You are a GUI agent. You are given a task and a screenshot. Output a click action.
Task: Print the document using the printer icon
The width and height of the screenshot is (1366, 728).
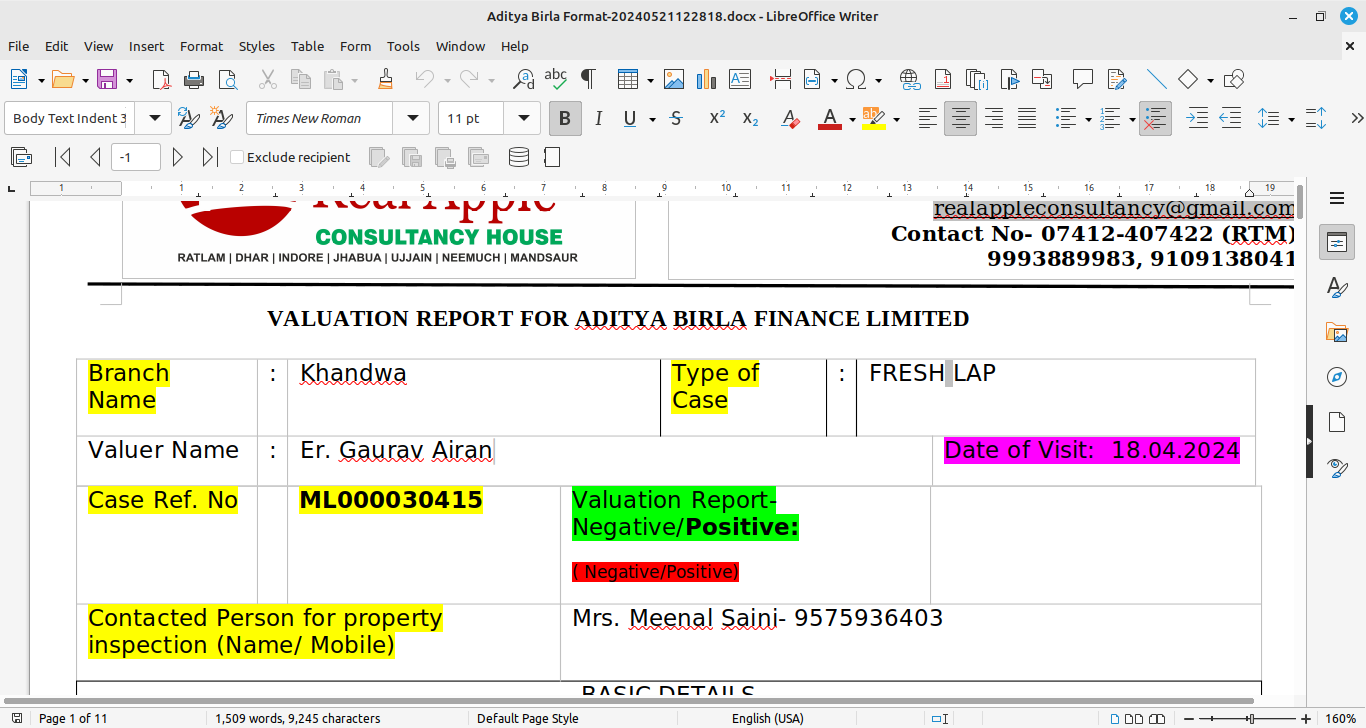(x=194, y=80)
